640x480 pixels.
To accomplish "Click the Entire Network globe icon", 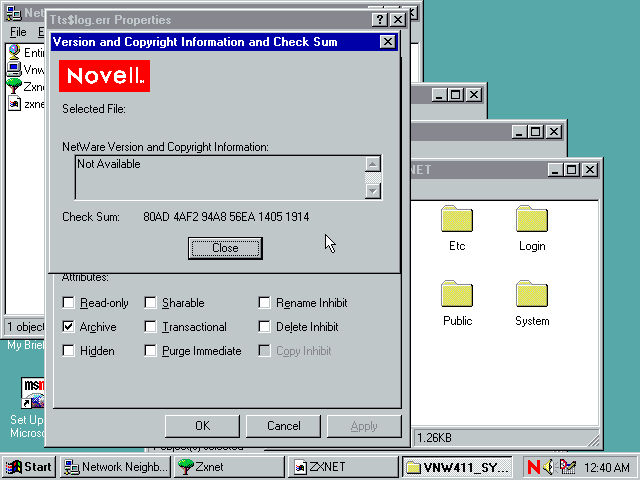I will point(14,52).
